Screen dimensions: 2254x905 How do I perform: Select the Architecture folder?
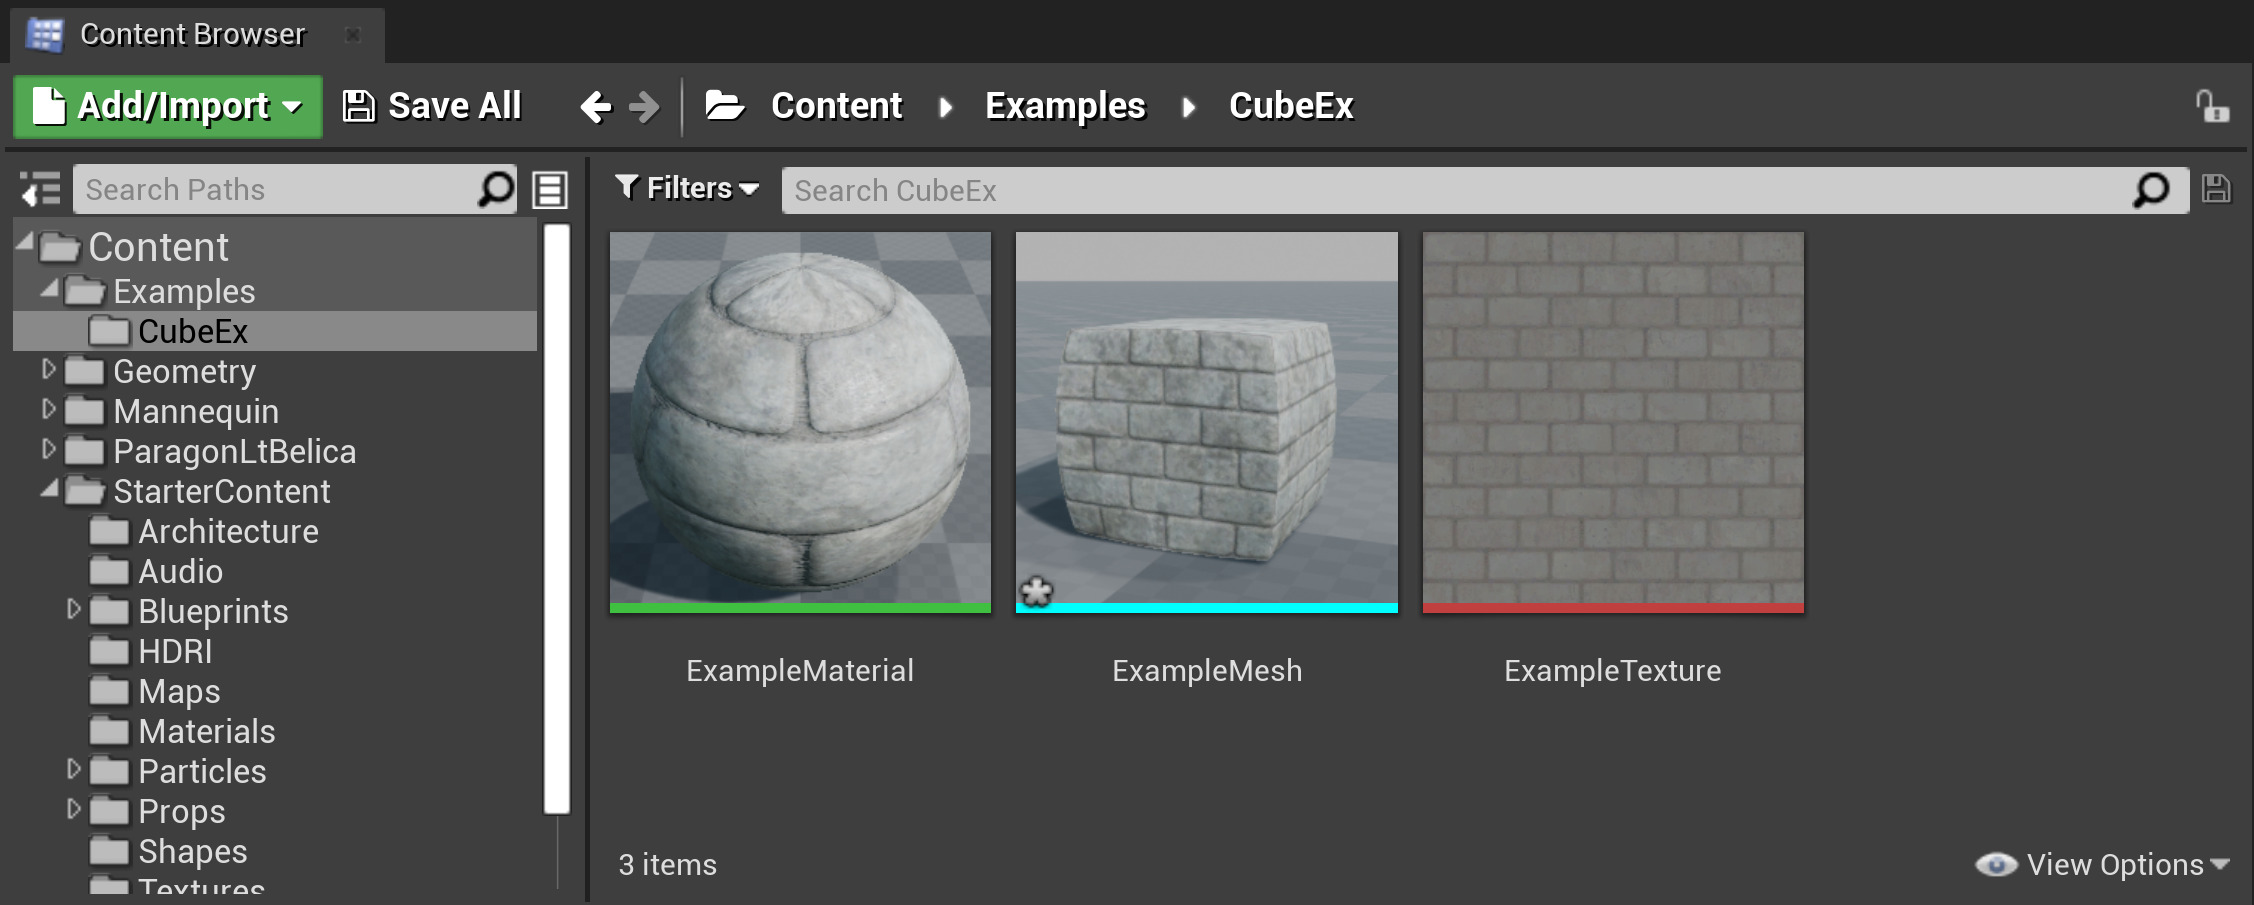tap(275, 531)
